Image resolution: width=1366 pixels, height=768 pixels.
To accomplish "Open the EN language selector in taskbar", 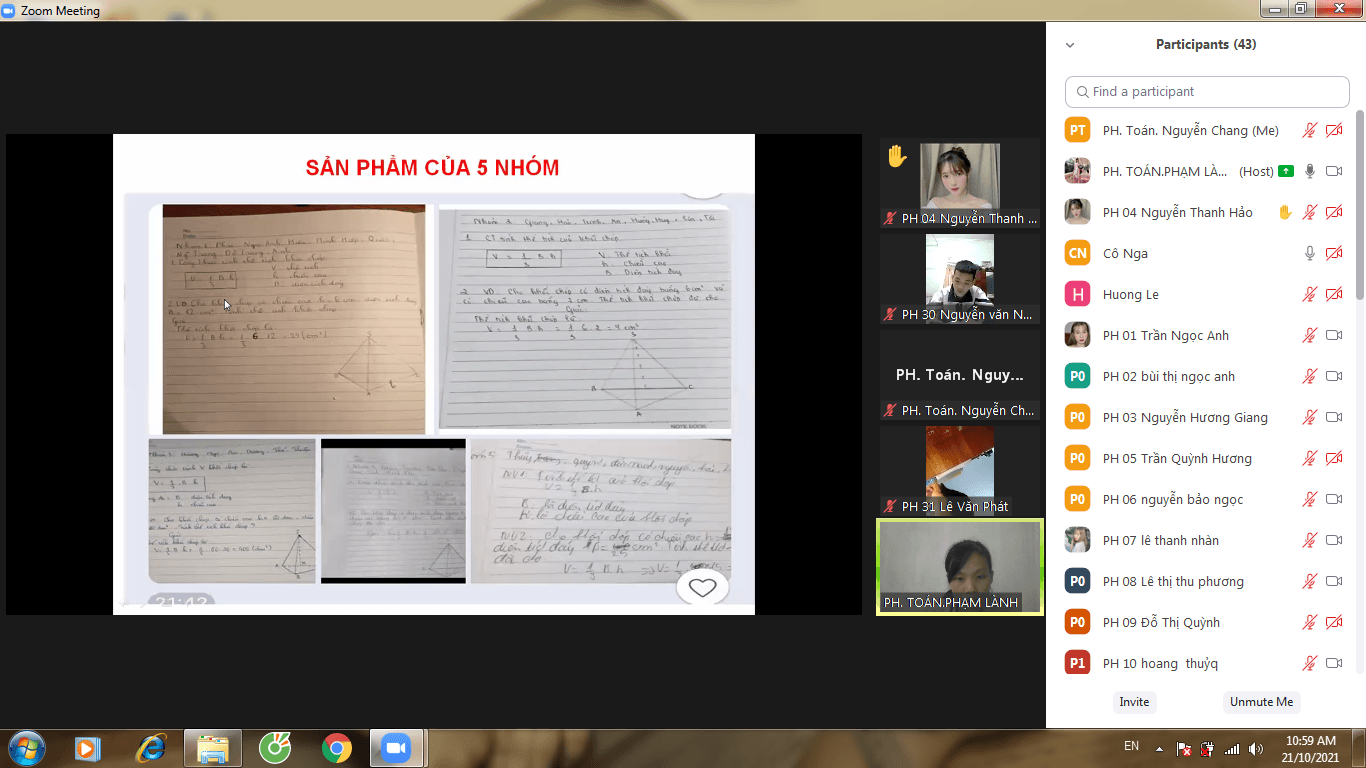I will click(x=1131, y=746).
